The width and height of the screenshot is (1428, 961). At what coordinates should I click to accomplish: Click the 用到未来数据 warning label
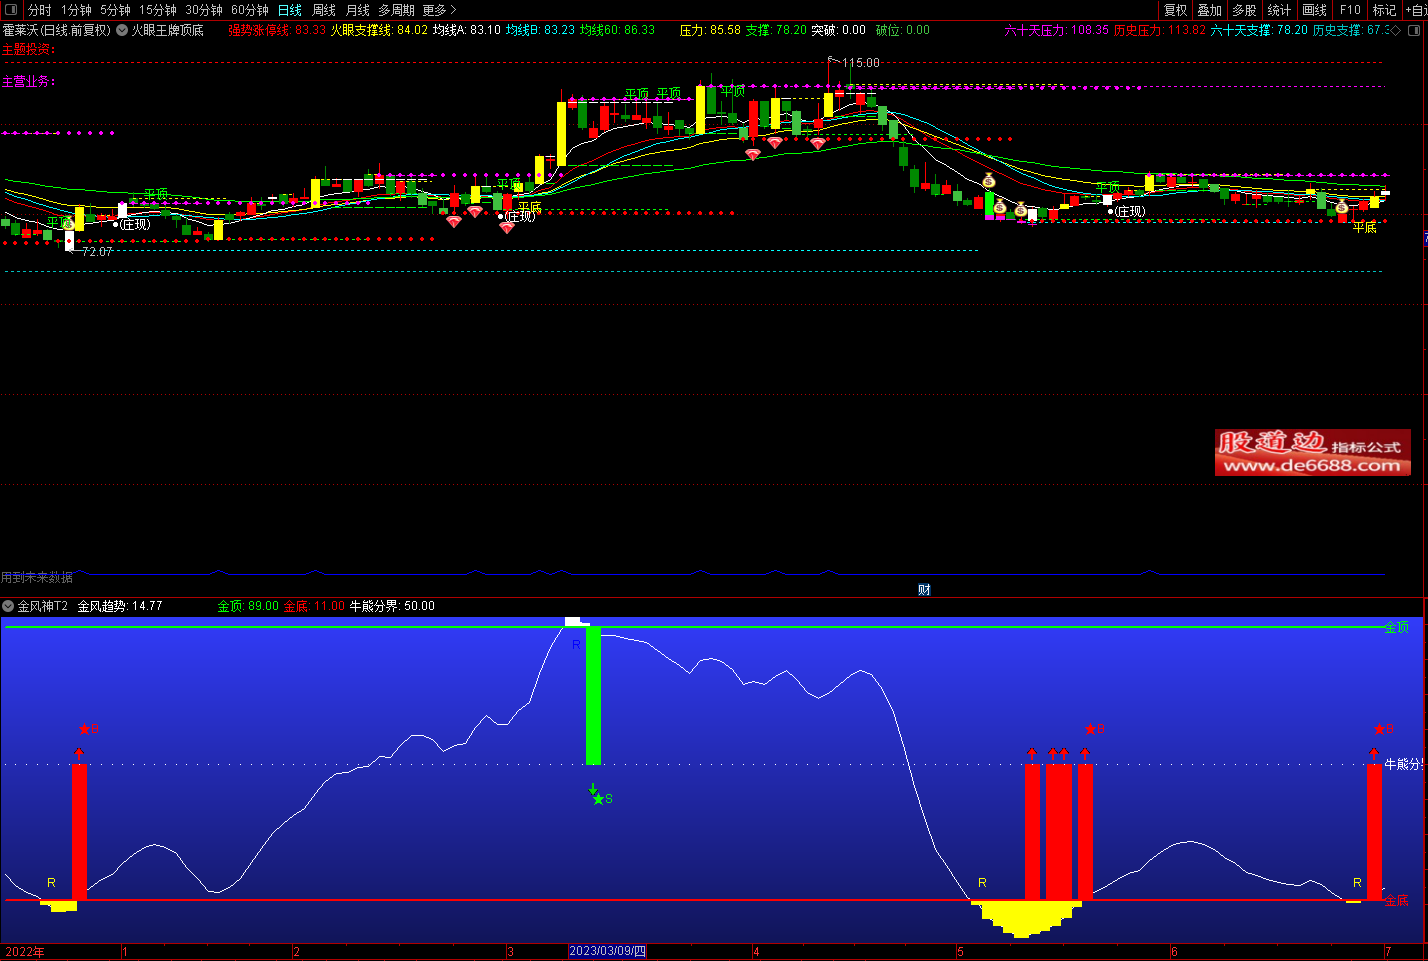coord(37,577)
